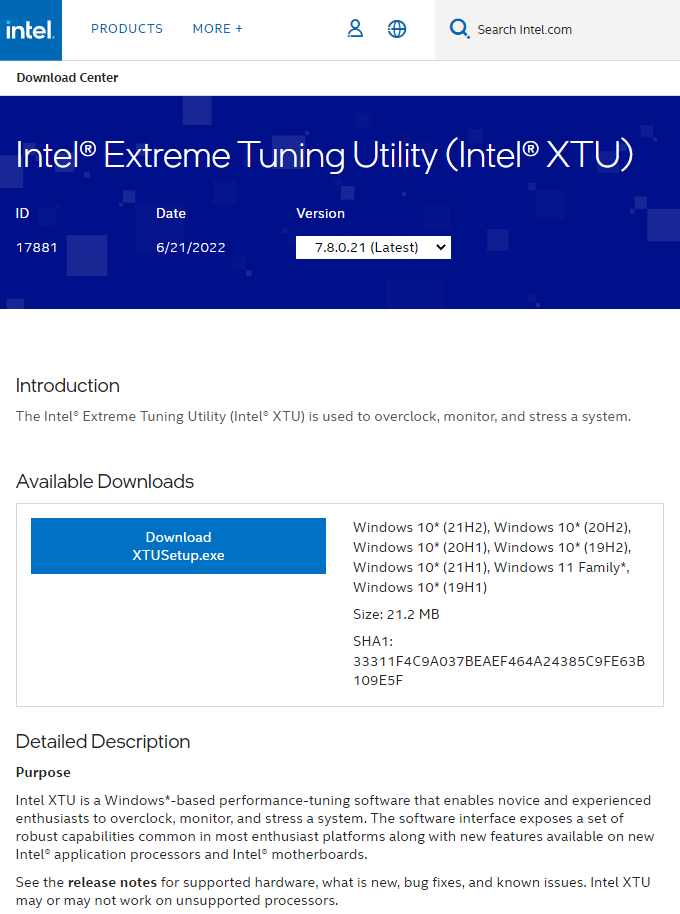This screenshot has height=914, width=680.
Task: Click the Intel logo home icon
Action: 30,30
